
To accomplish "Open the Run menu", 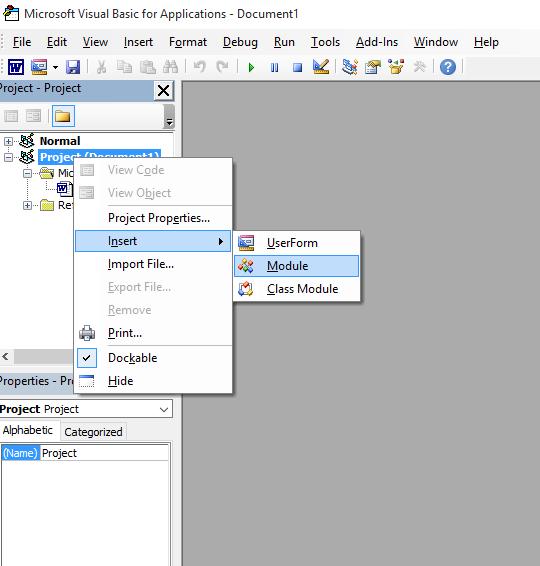I will tap(284, 42).
